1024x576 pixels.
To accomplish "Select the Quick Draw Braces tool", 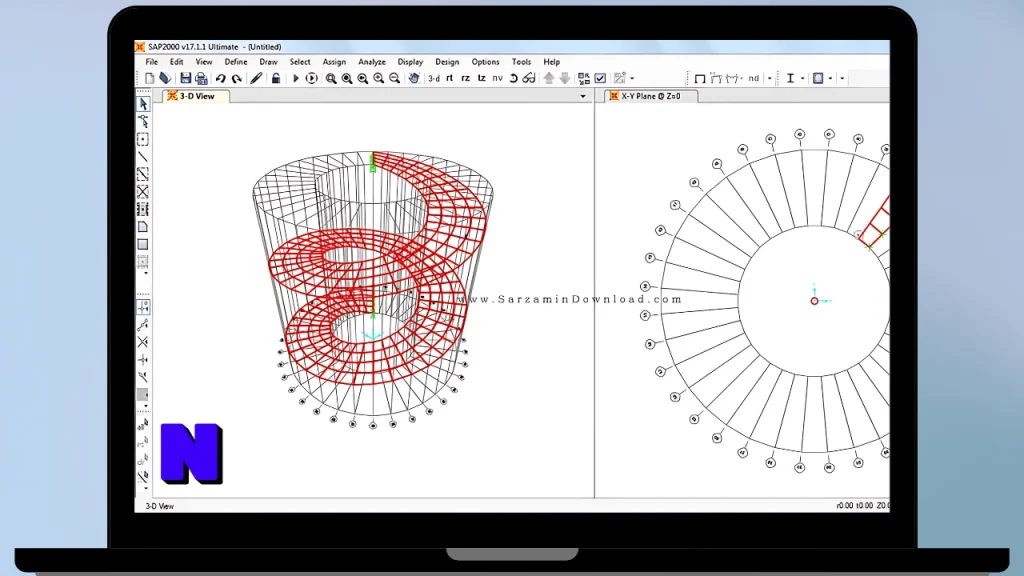I will (x=143, y=192).
